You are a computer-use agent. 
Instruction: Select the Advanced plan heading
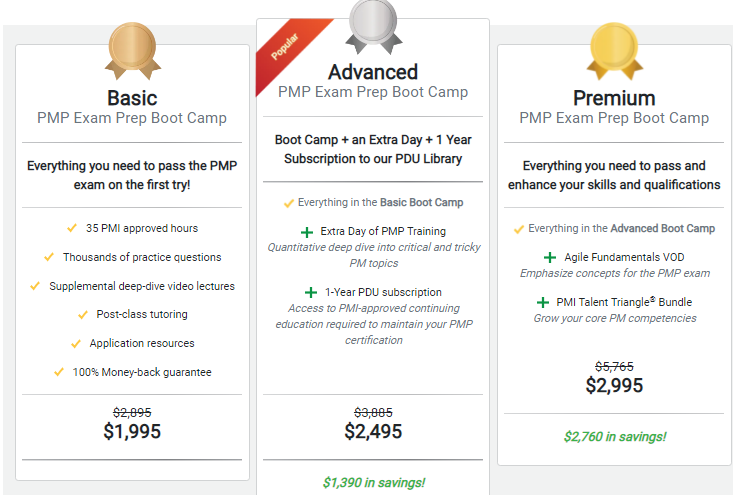373,72
